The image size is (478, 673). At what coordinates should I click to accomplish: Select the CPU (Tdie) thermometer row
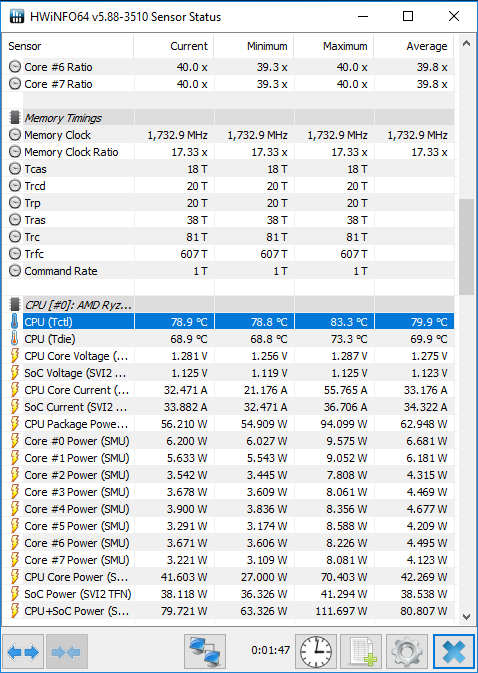point(228,339)
